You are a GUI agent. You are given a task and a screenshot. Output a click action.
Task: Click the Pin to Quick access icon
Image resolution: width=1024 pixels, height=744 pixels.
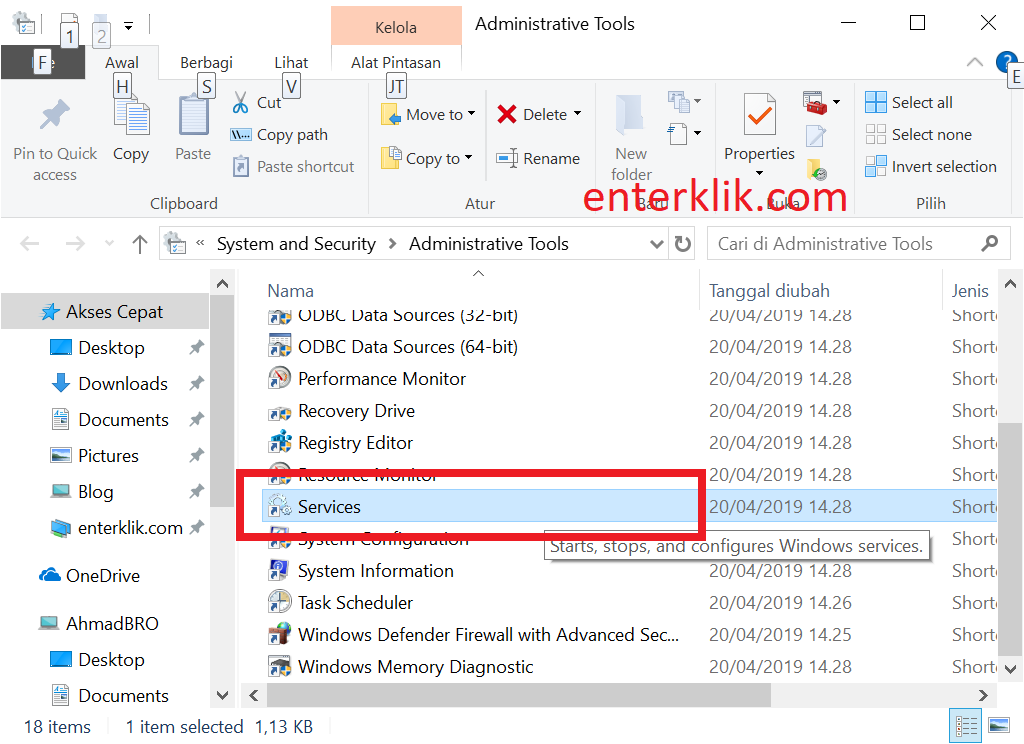click(x=54, y=117)
